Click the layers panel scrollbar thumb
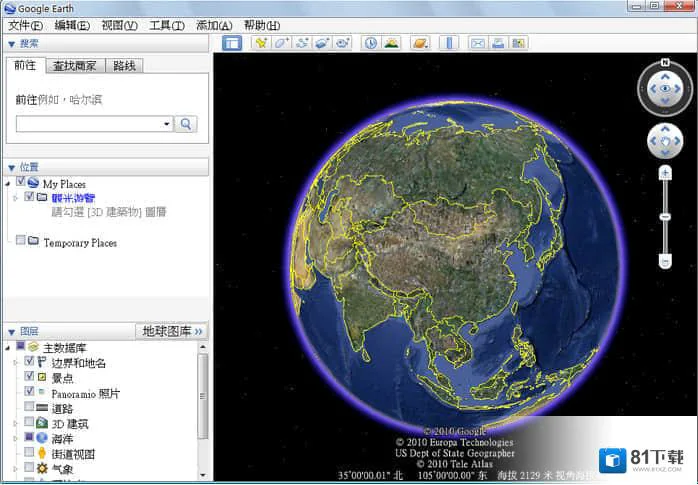 pos(203,396)
